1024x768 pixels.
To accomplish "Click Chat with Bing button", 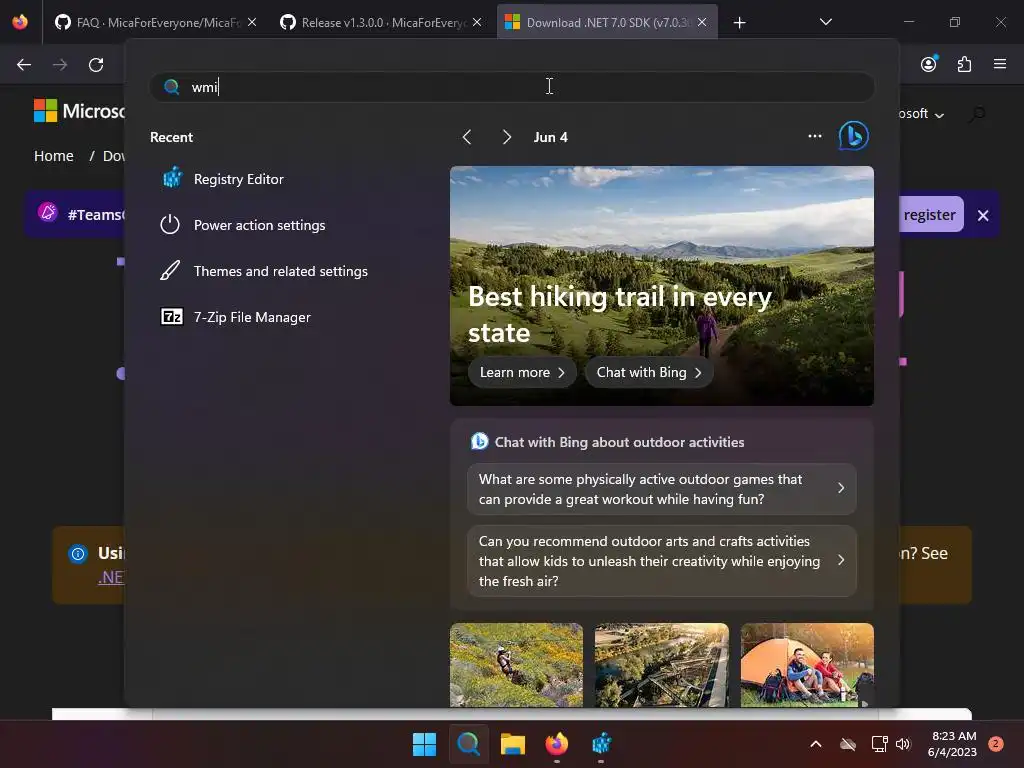I will coord(648,372).
